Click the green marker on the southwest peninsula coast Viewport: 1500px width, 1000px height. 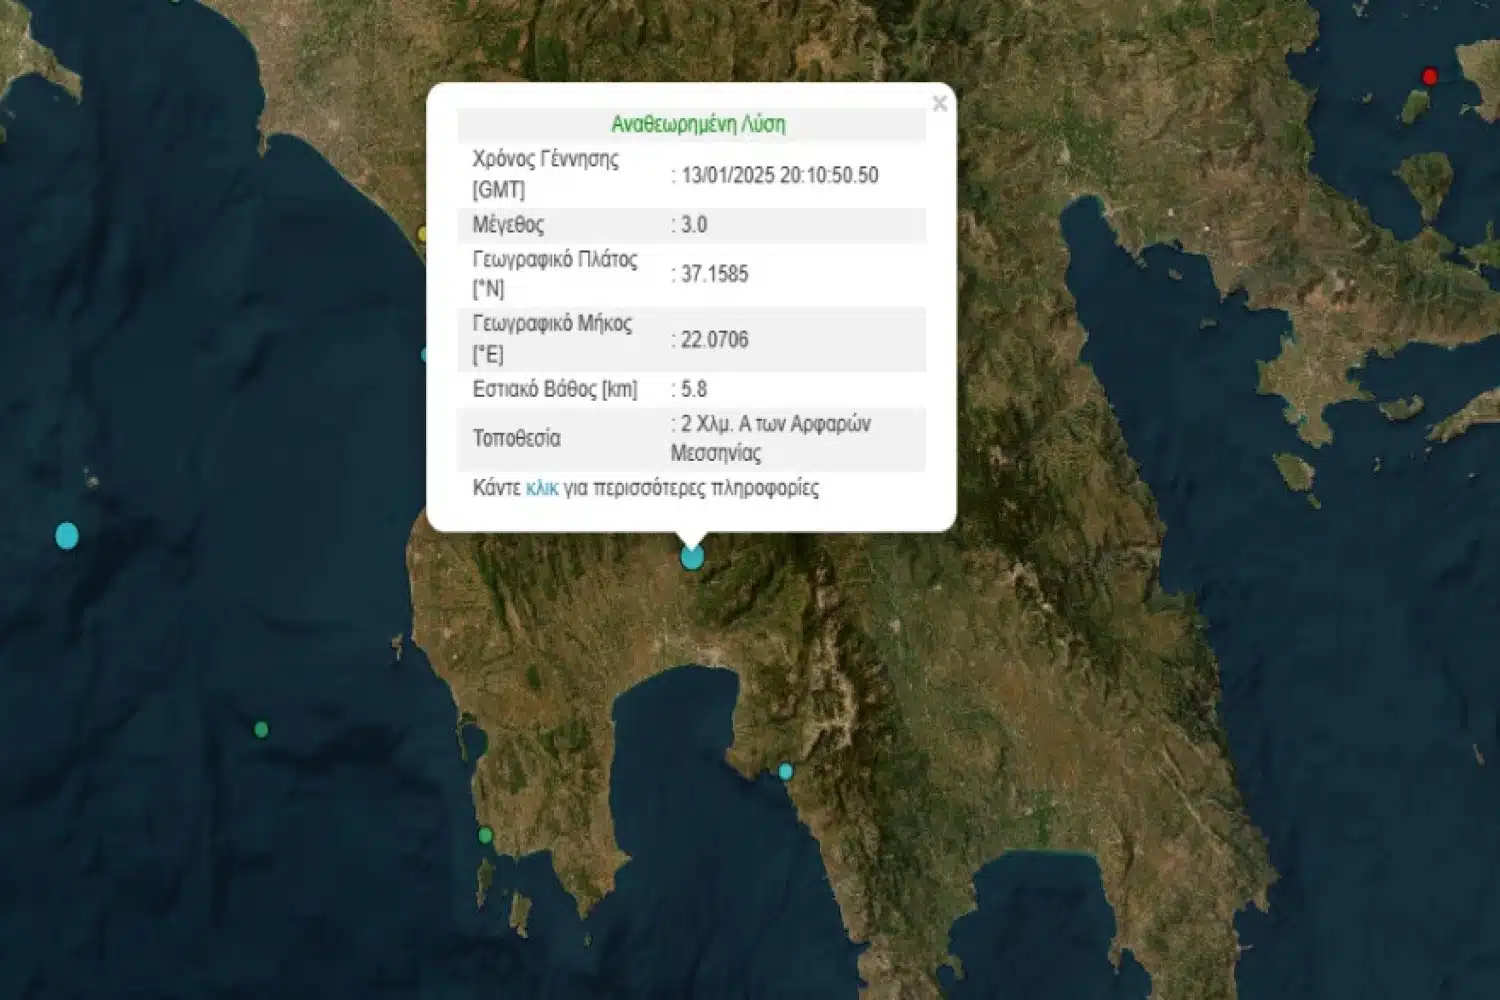coord(485,835)
